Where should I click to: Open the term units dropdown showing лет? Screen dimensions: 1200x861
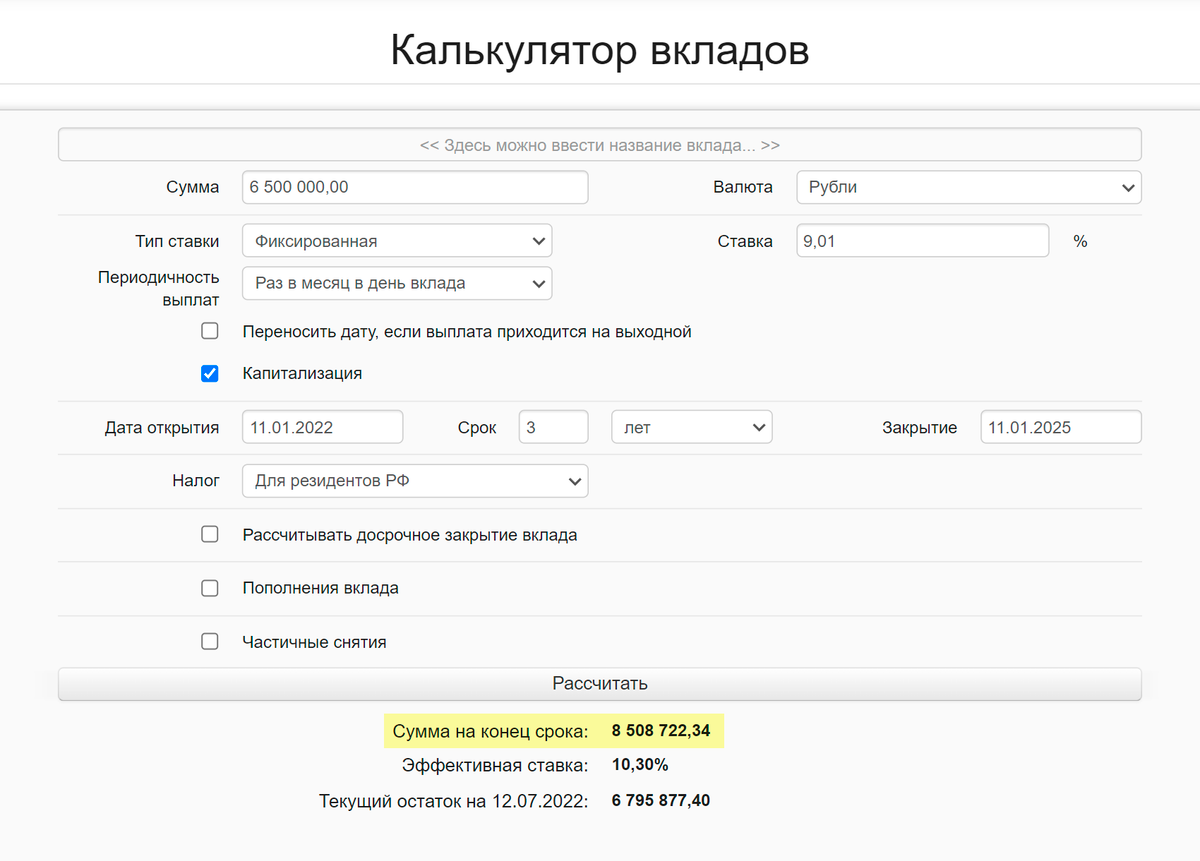pos(691,426)
